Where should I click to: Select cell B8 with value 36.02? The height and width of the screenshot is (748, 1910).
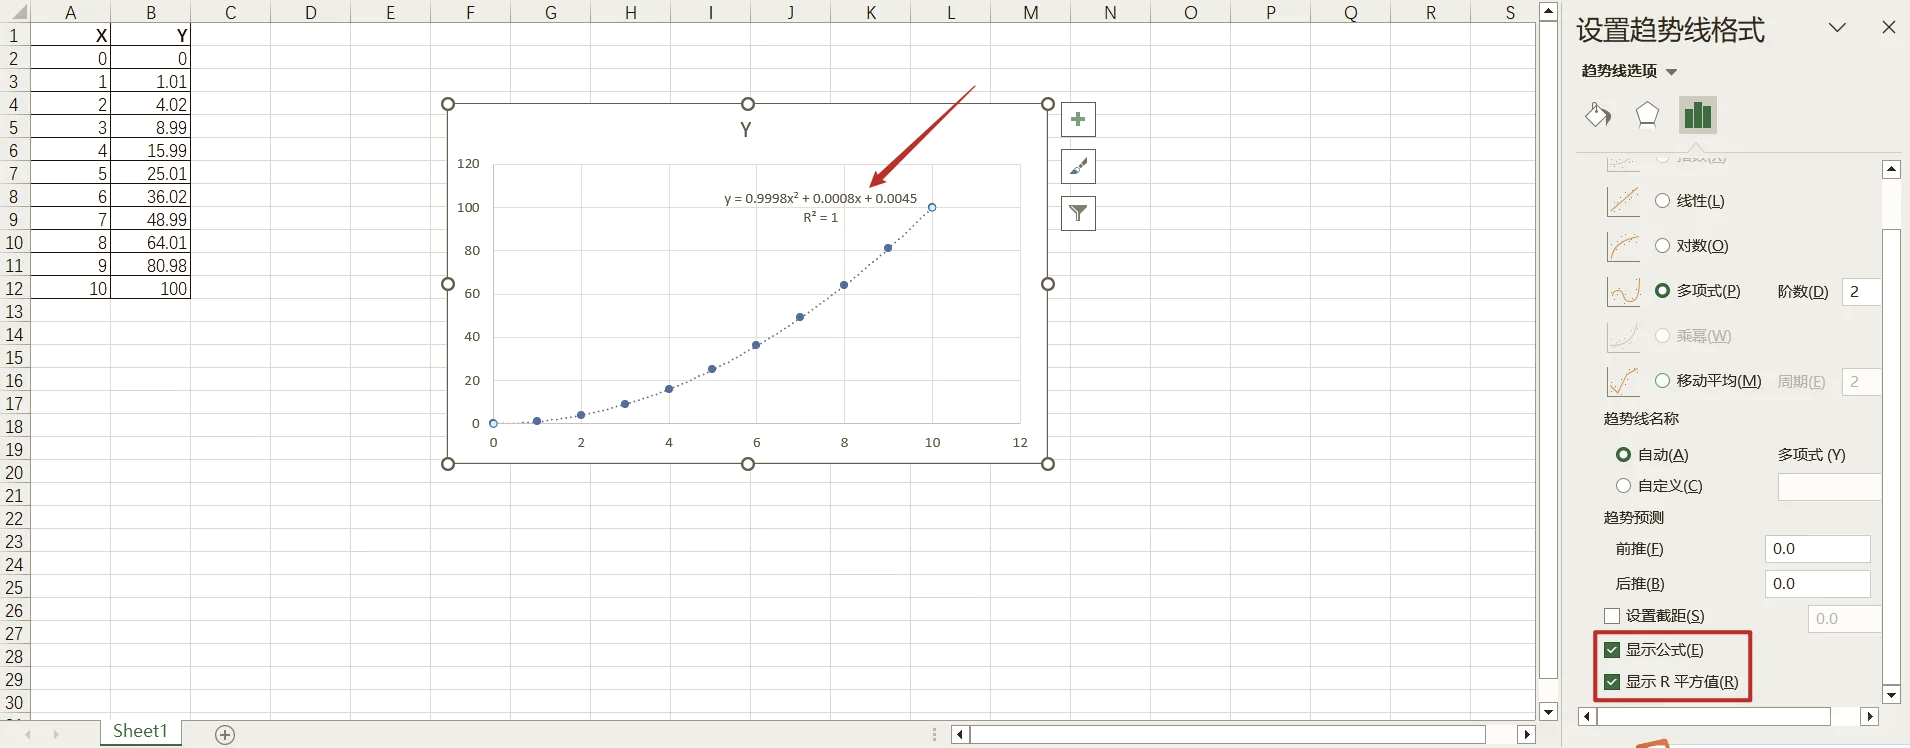(x=150, y=196)
